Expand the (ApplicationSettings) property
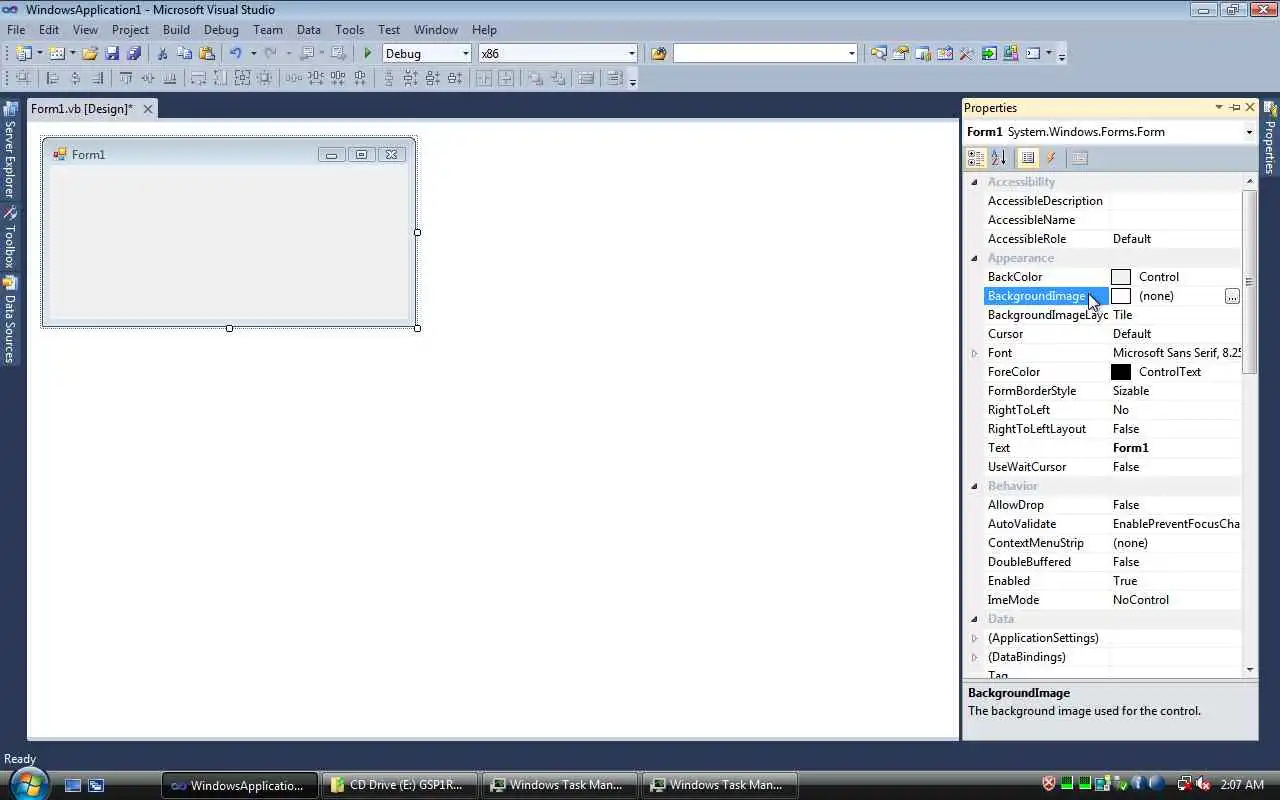Viewport: 1280px width, 800px height. tap(975, 638)
